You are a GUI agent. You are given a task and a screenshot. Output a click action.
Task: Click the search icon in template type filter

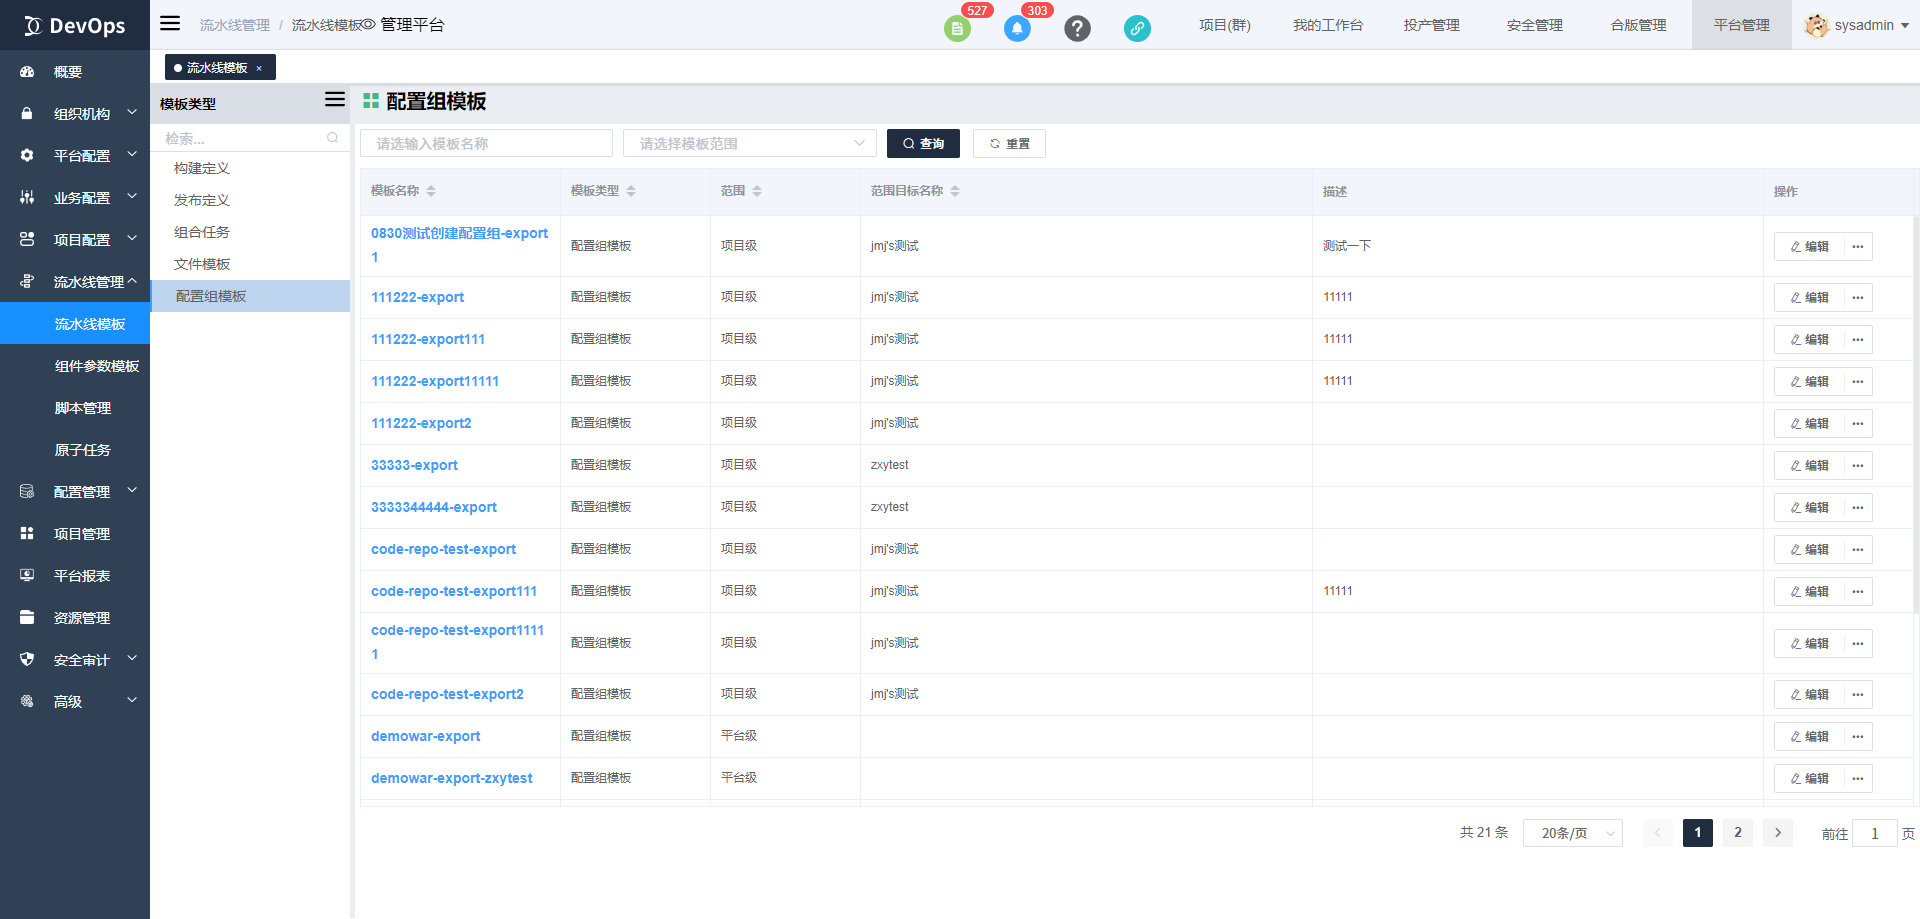pos(332,138)
